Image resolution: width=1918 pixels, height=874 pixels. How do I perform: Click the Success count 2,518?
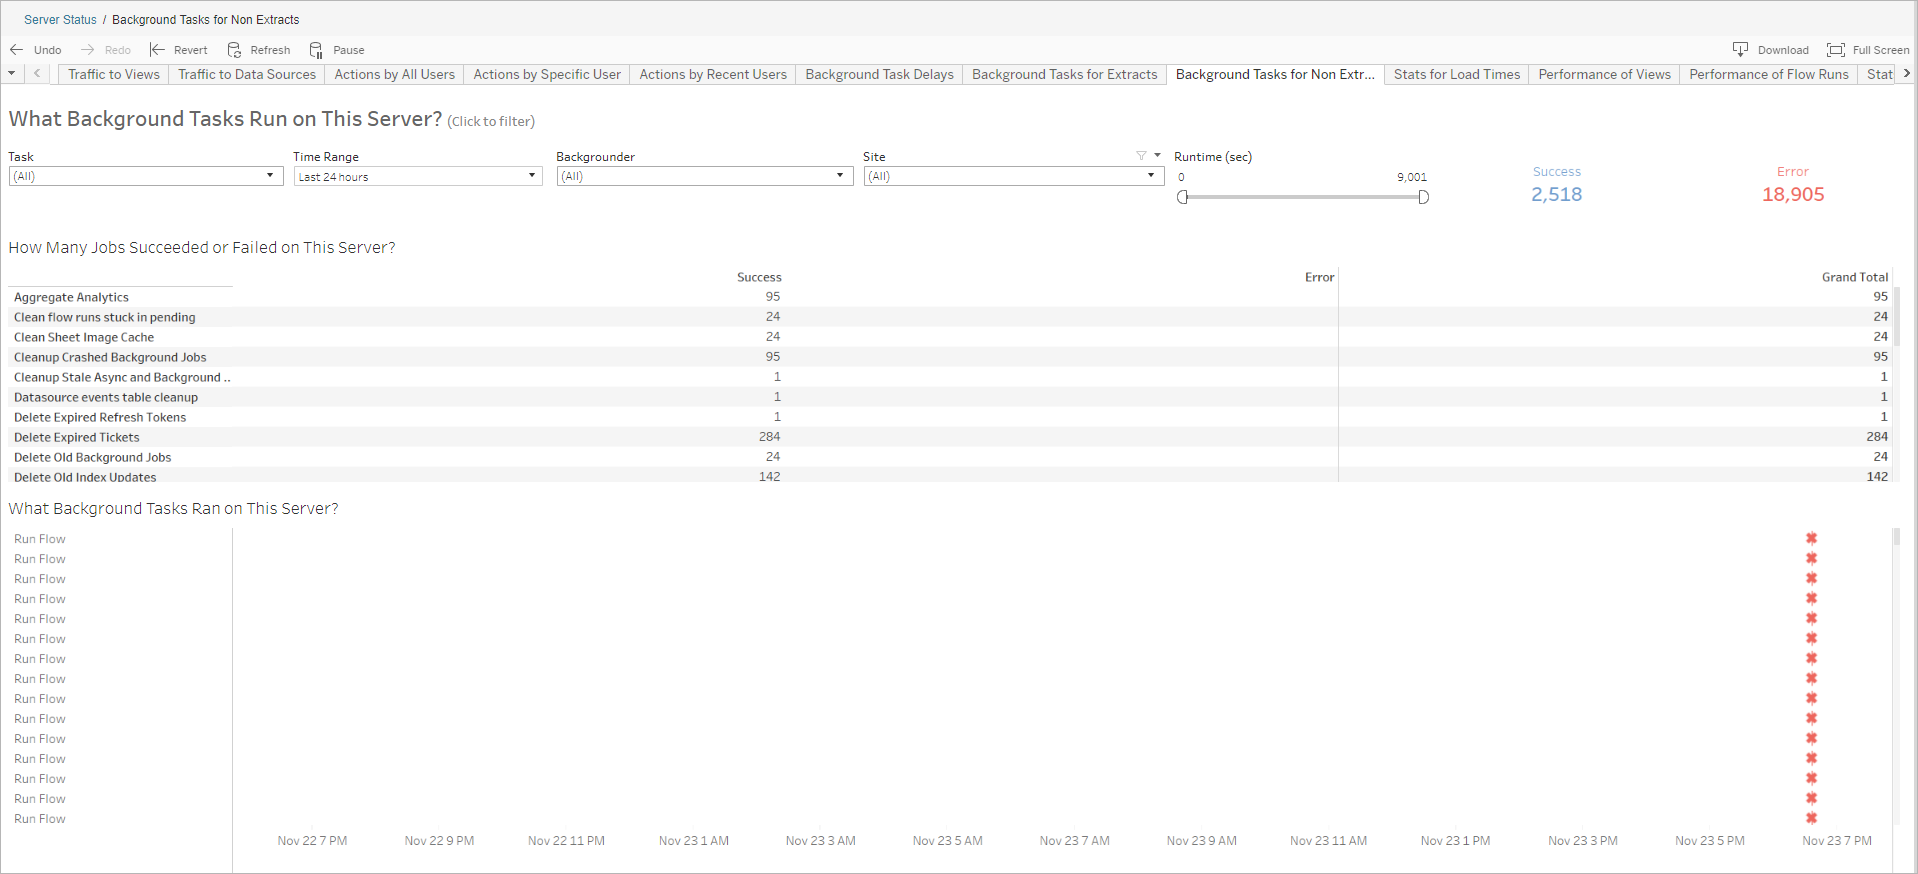1557,195
